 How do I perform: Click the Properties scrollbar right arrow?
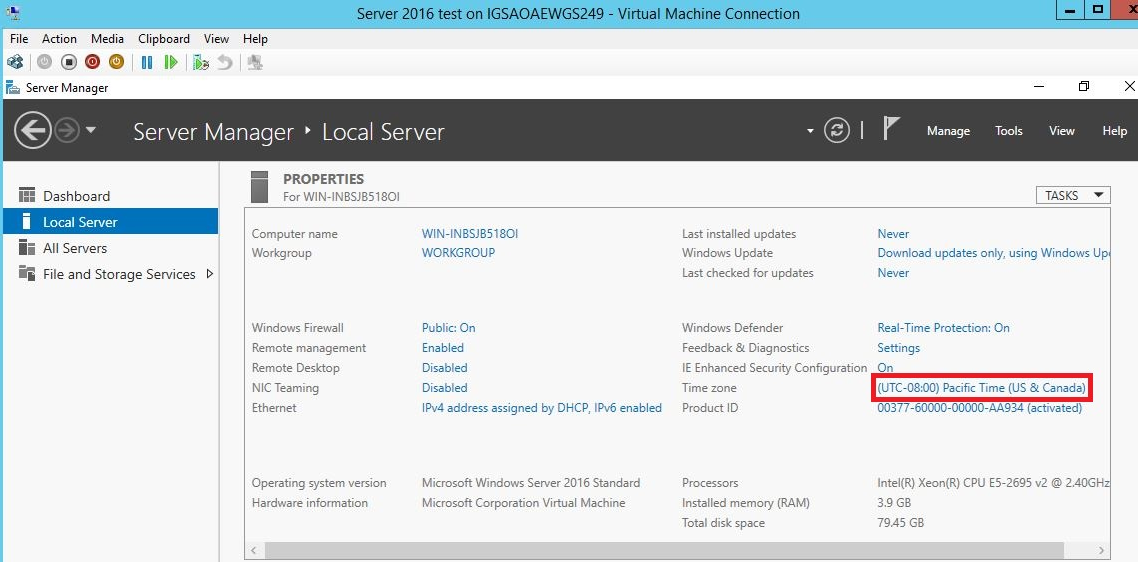pos(1102,550)
